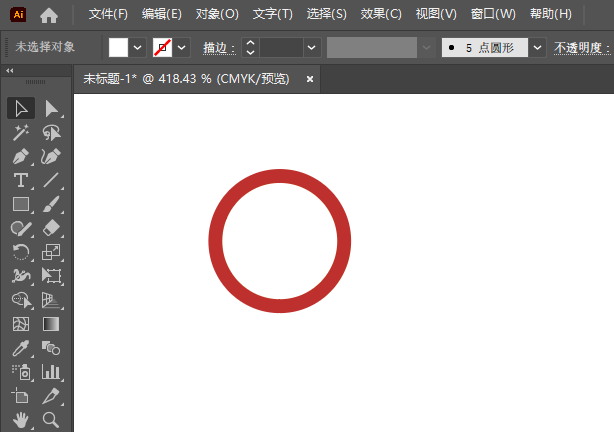
Task: Expand the fill color dropdown arrow
Action: tap(137, 48)
